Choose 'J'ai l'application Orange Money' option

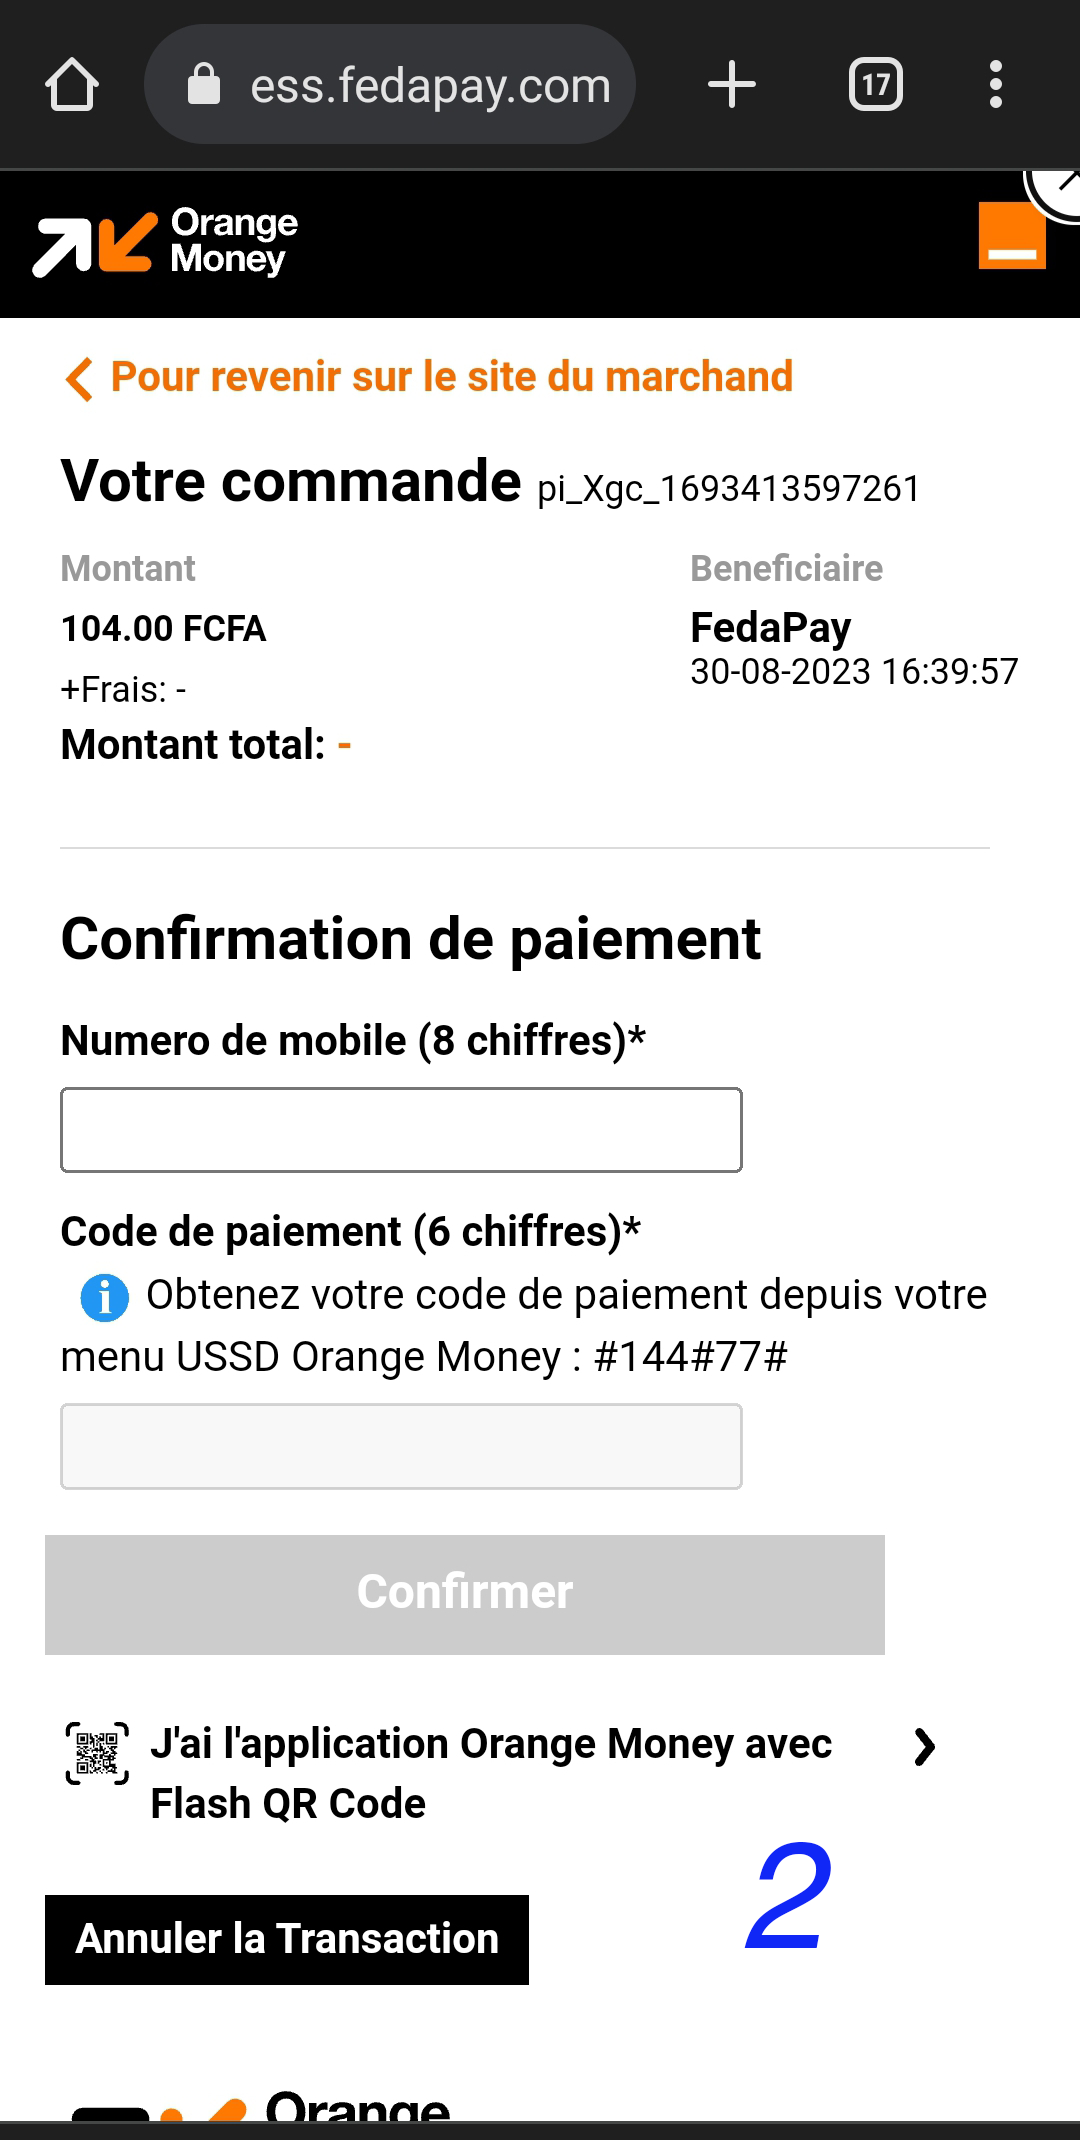490,1773
